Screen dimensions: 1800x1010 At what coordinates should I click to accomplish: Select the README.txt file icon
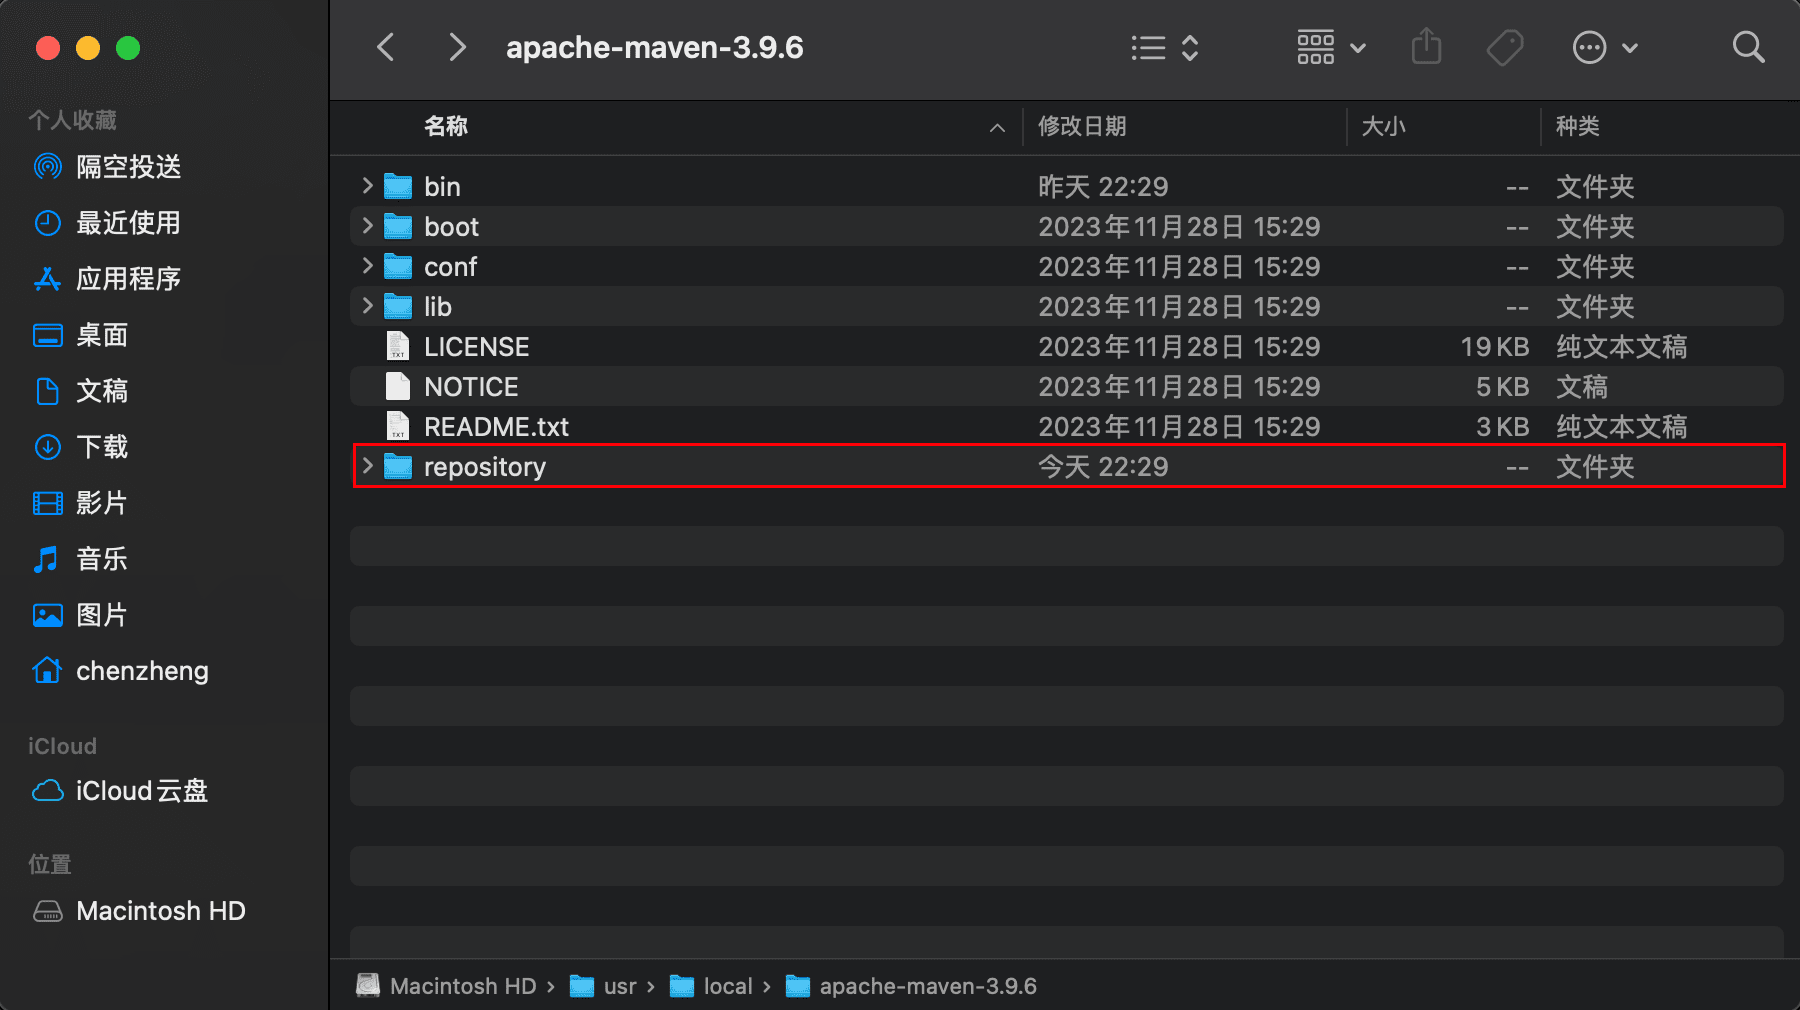[398, 426]
